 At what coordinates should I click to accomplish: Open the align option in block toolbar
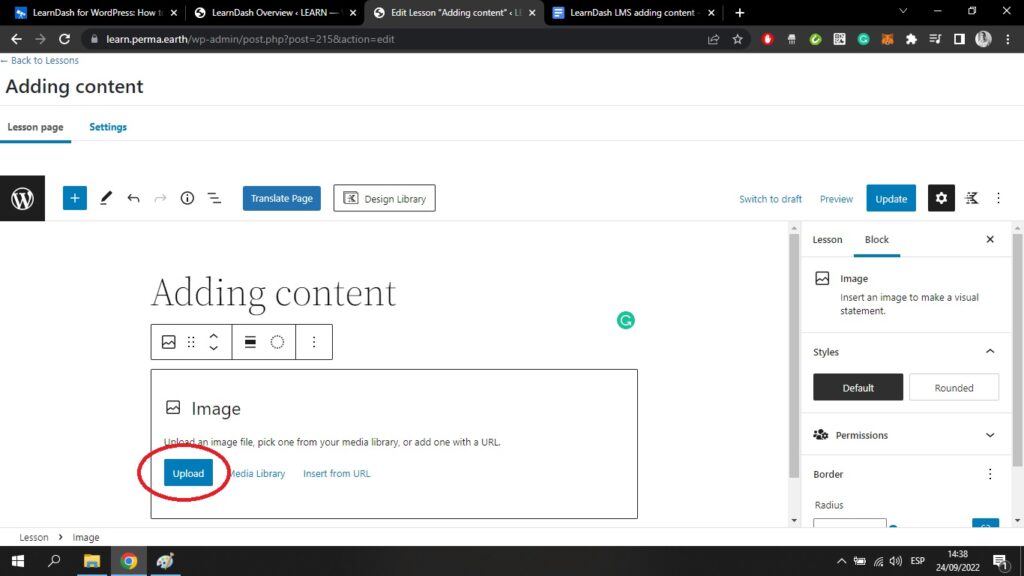250,342
